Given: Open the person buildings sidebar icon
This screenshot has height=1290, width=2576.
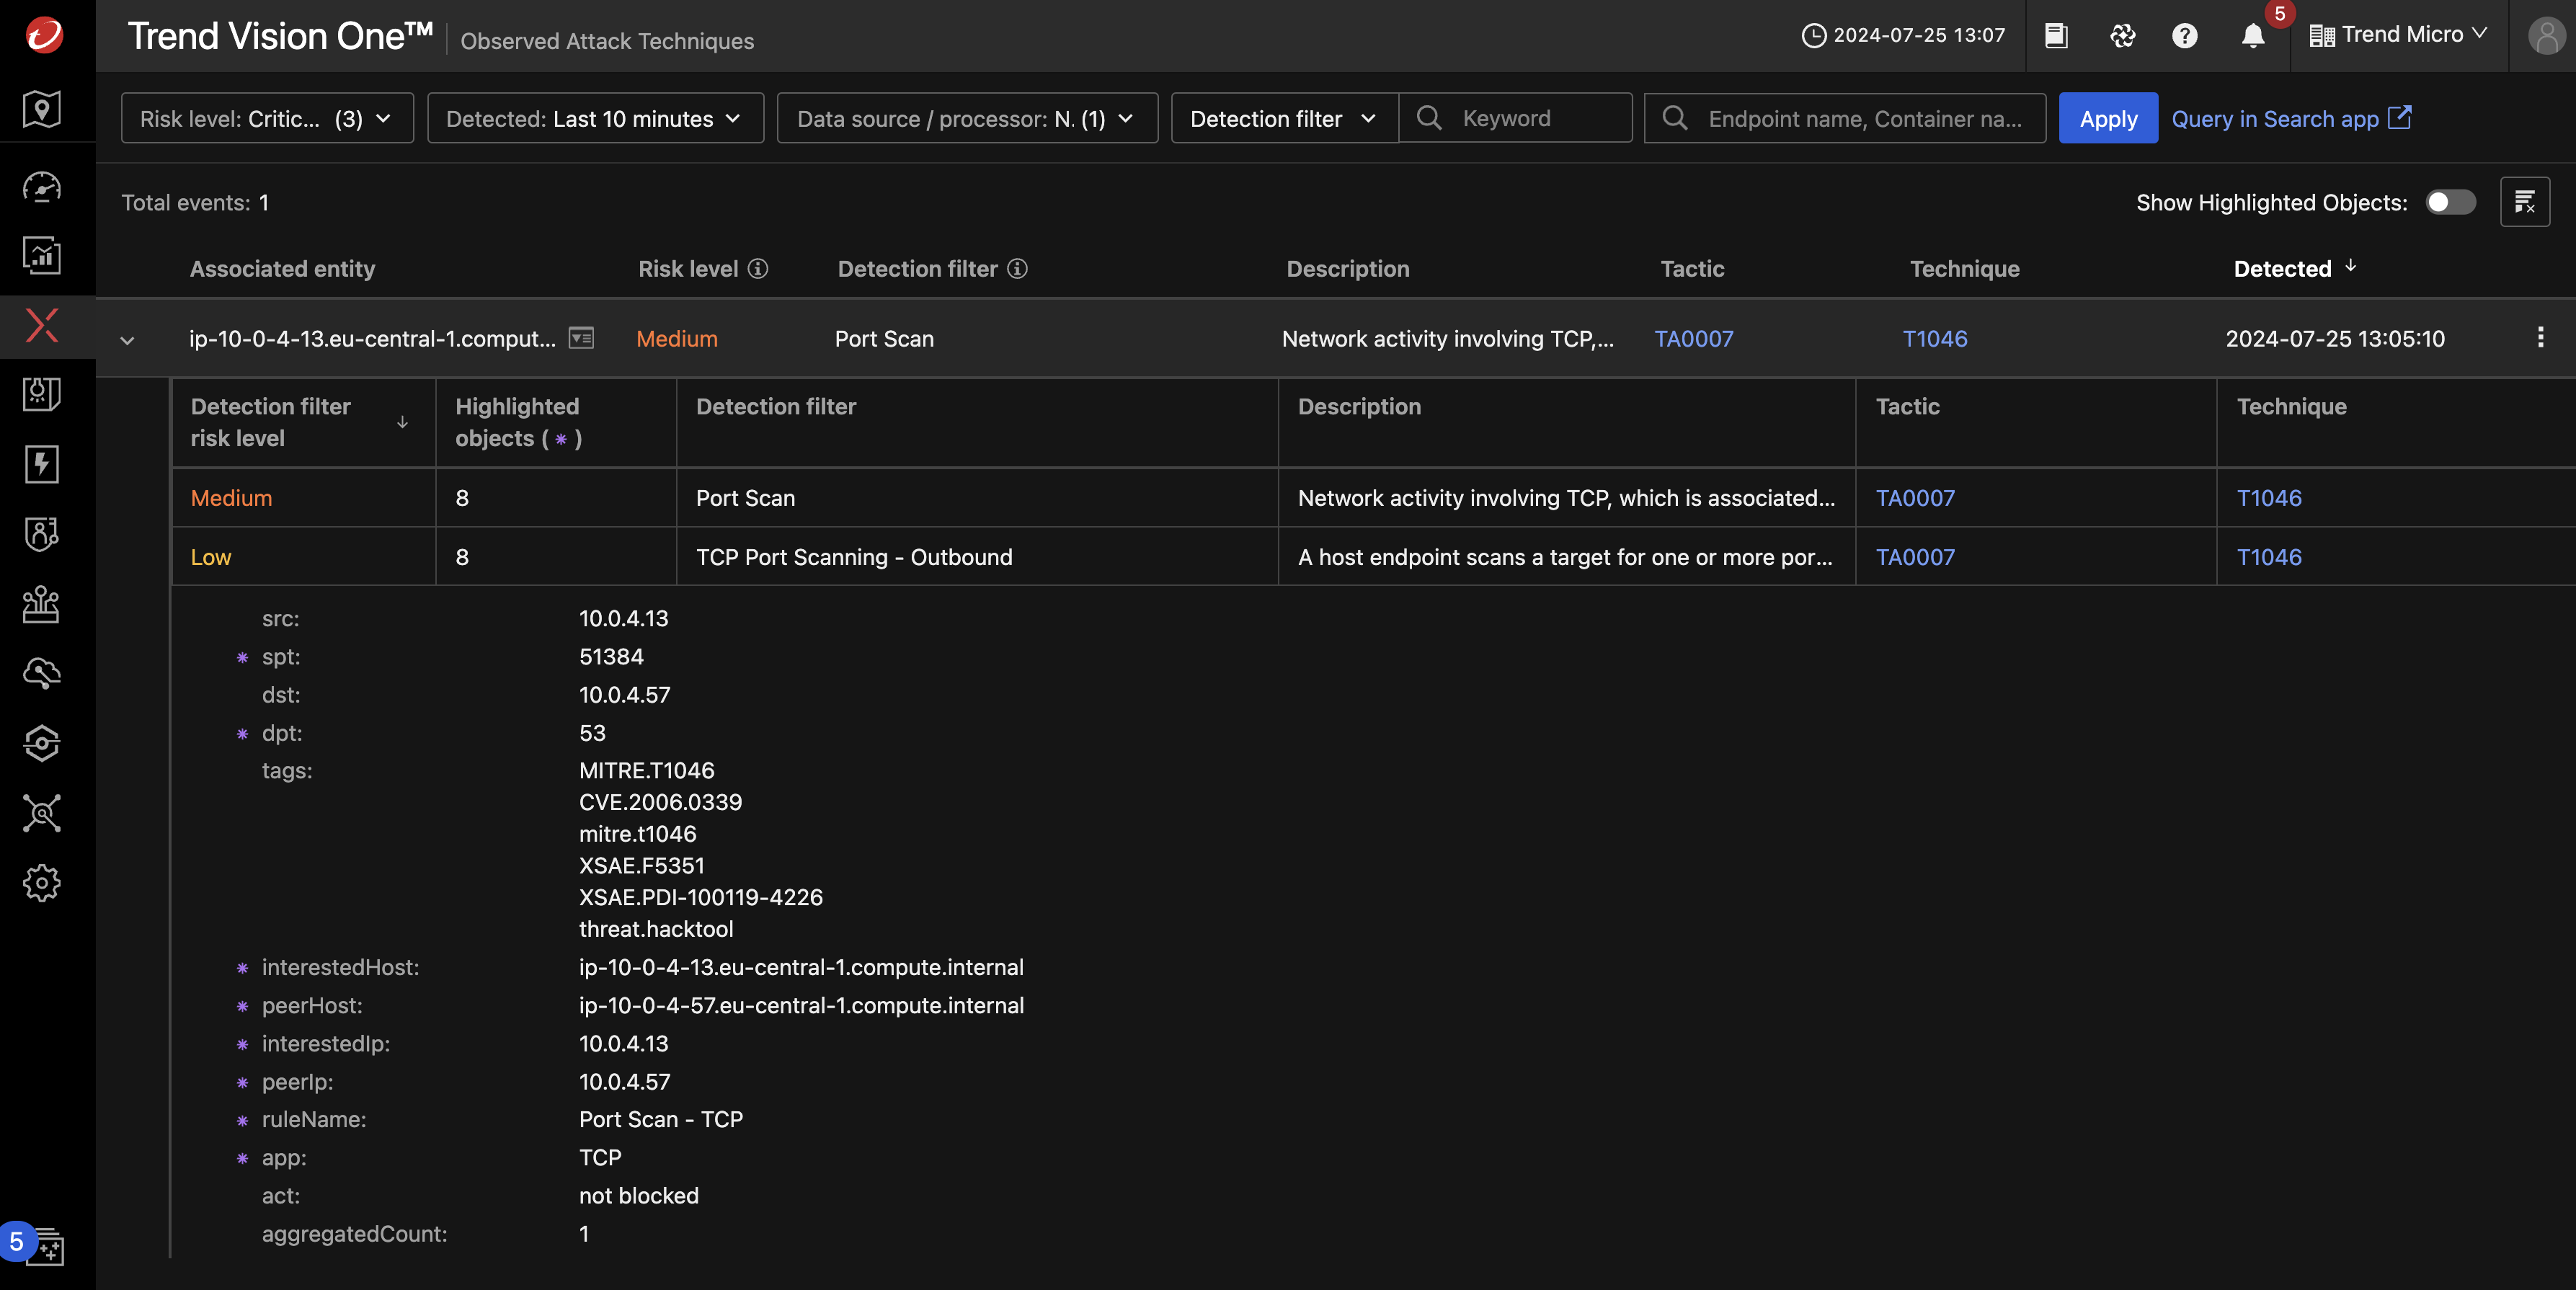Looking at the screenshot, I should click(42, 604).
